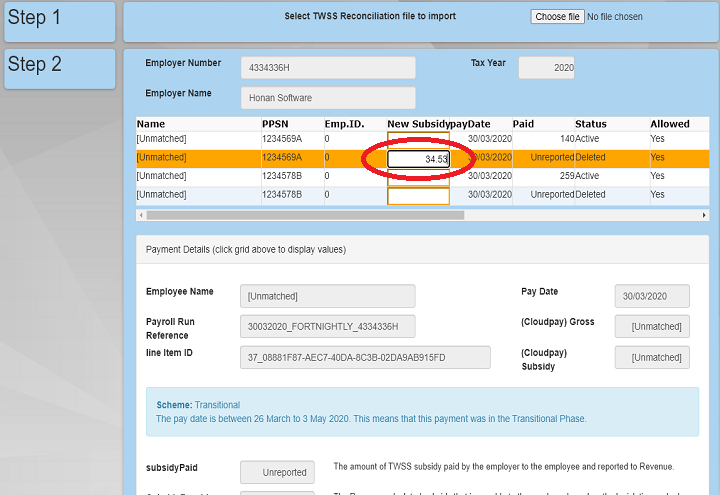Click the Employer Name field Honan Software

click(x=327, y=98)
